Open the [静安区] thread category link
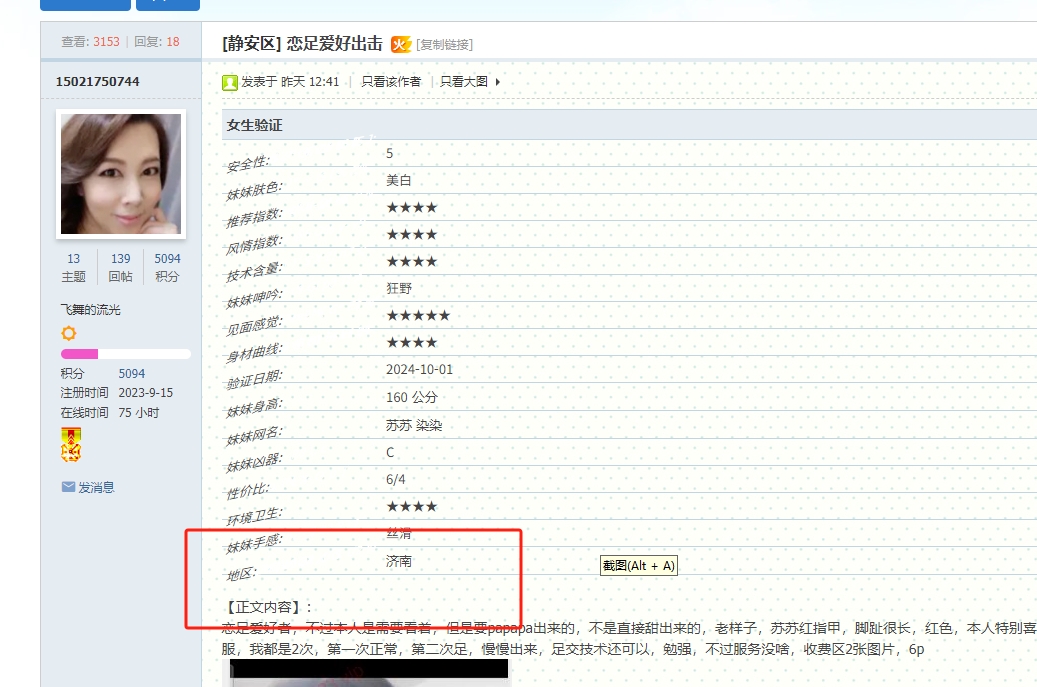This screenshot has width=1037, height=687. click(x=252, y=44)
